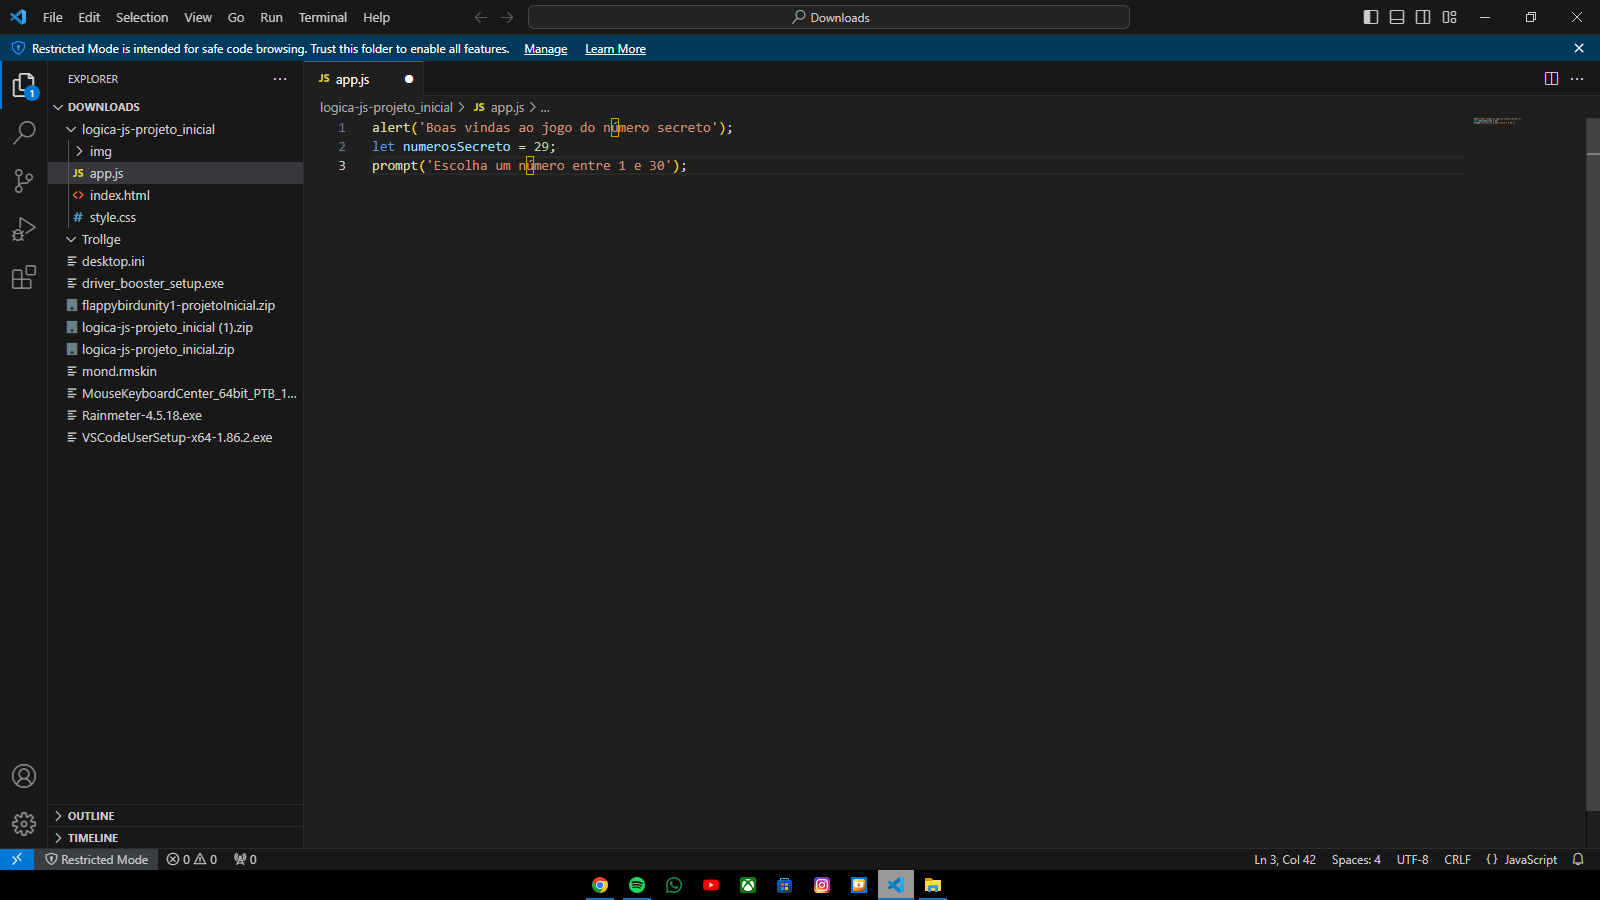
Task: Open the Search view icon
Action: (24, 132)
